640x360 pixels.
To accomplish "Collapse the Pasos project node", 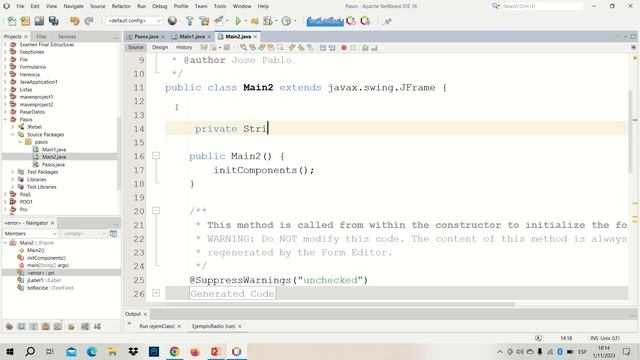I will click(5, 119).
